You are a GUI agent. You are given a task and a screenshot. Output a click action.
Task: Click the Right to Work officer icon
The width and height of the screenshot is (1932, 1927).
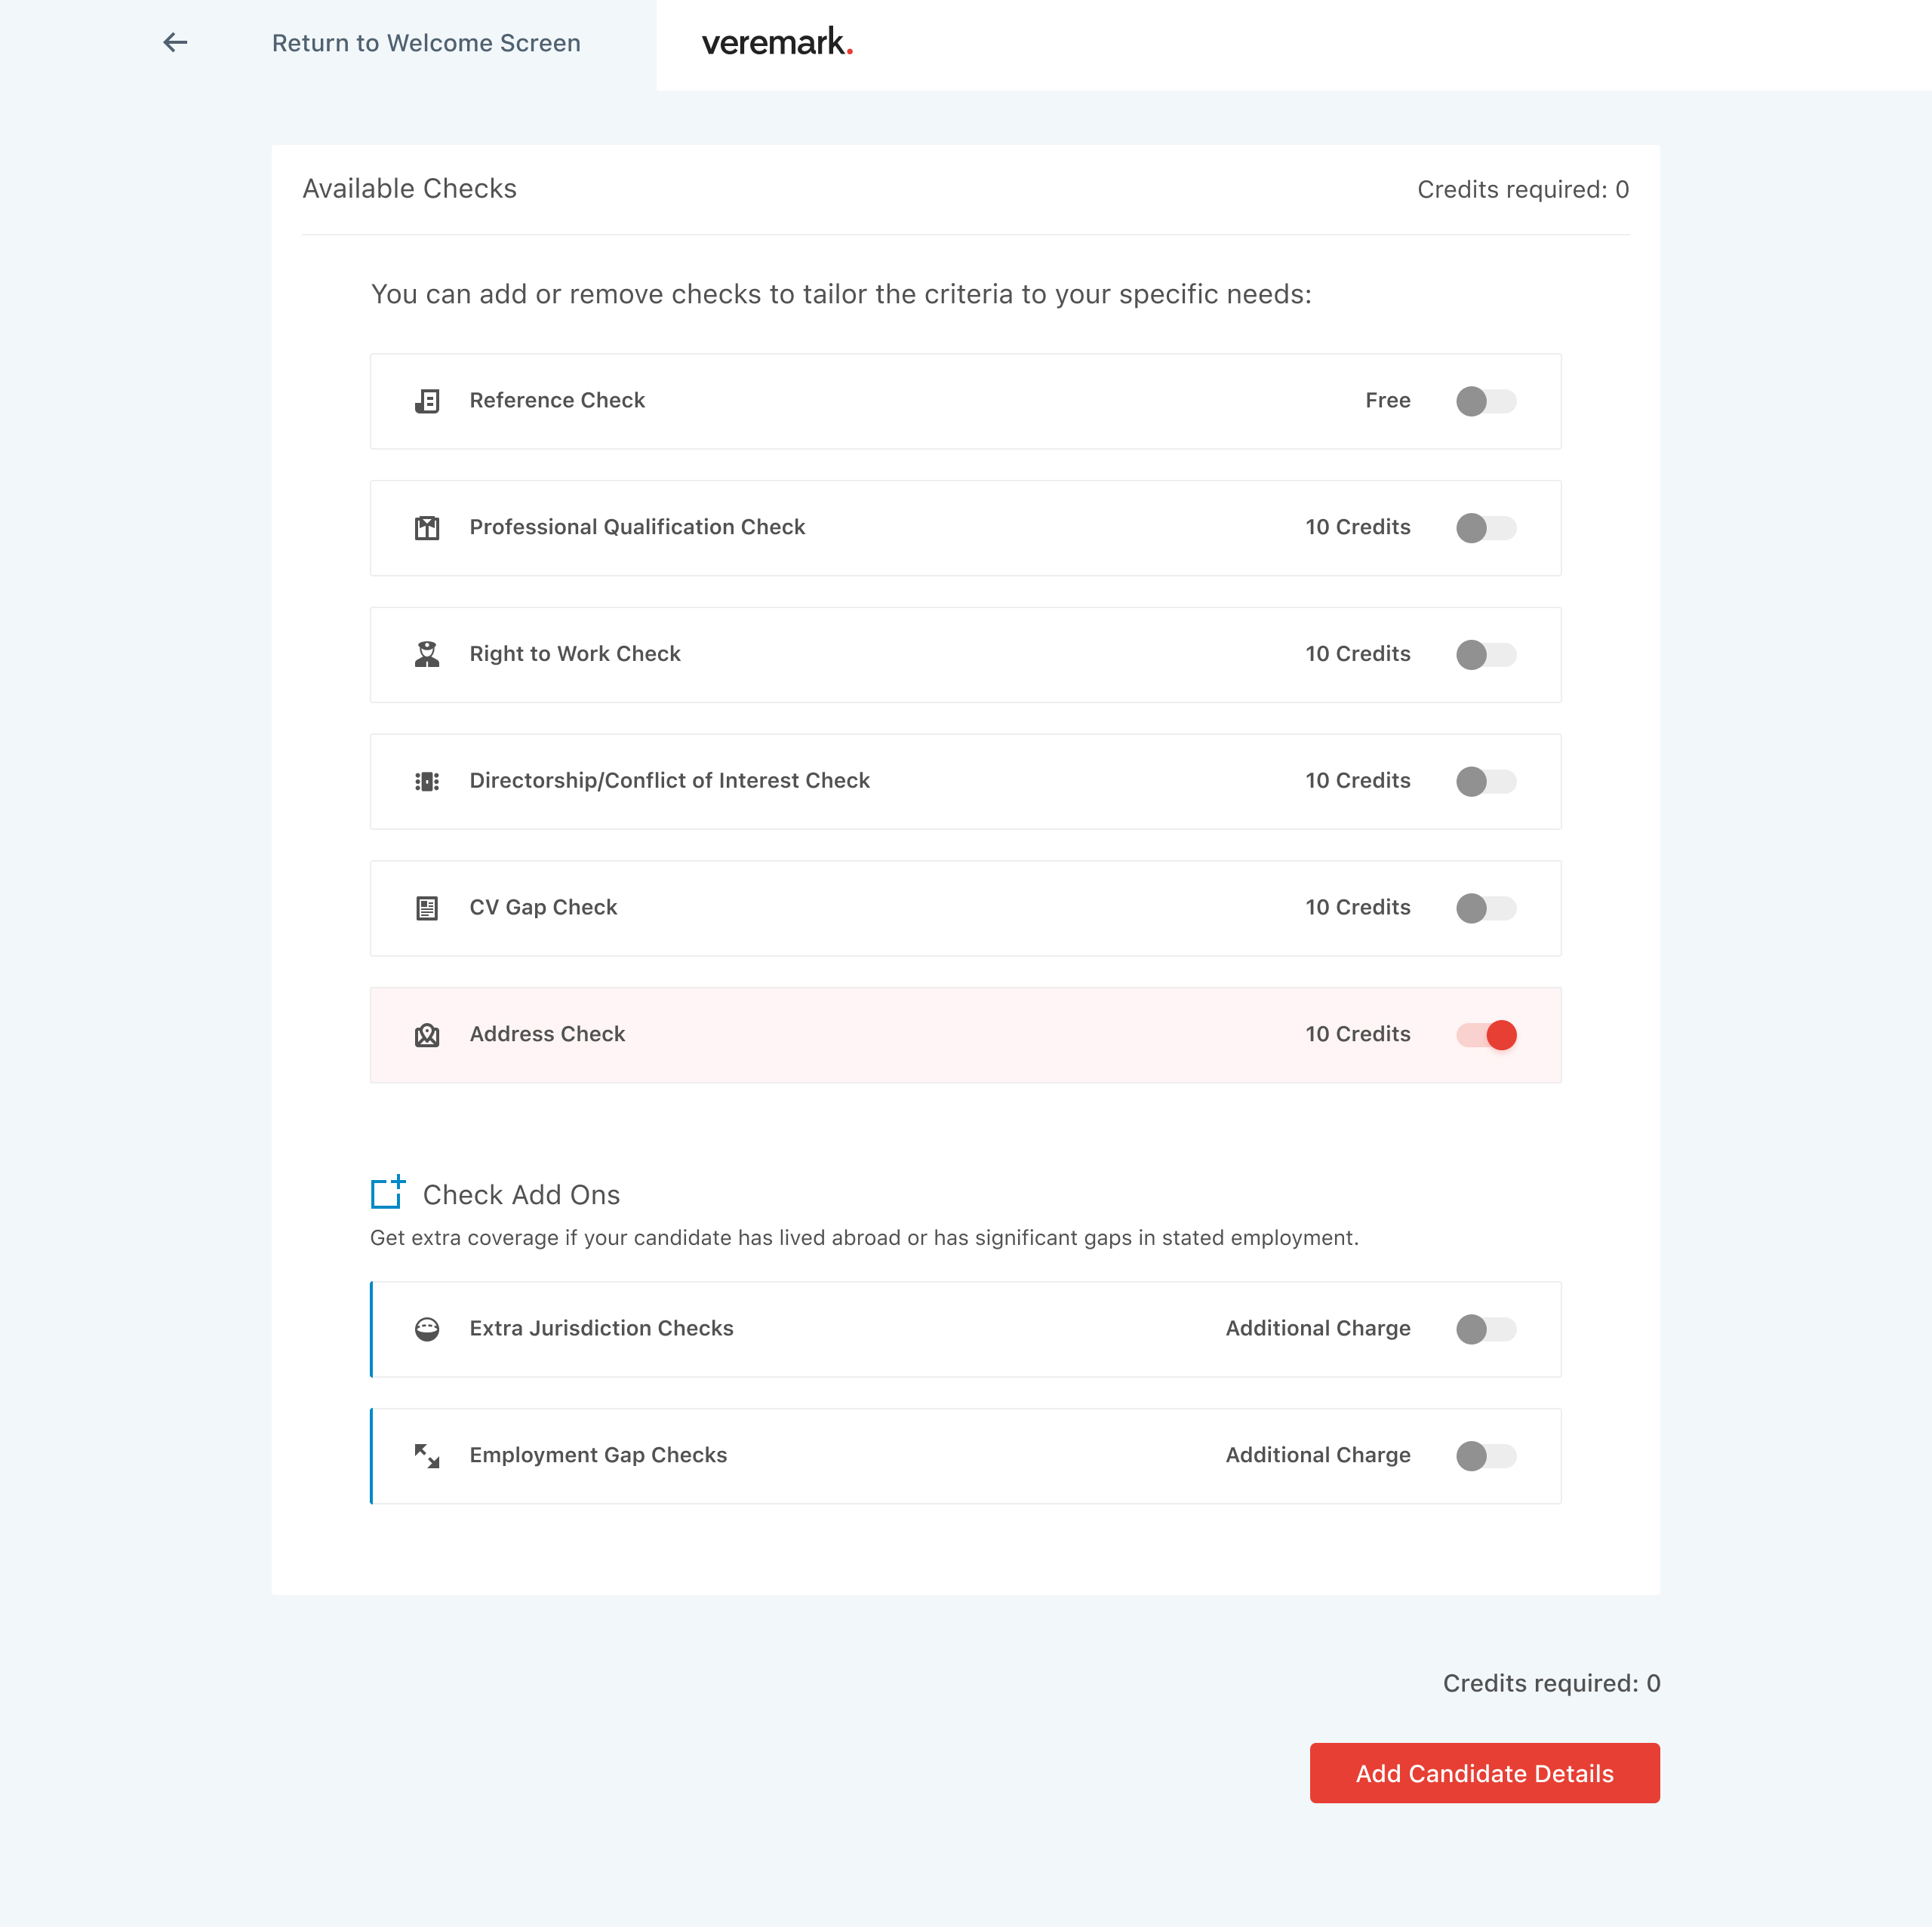coord(427,654)
